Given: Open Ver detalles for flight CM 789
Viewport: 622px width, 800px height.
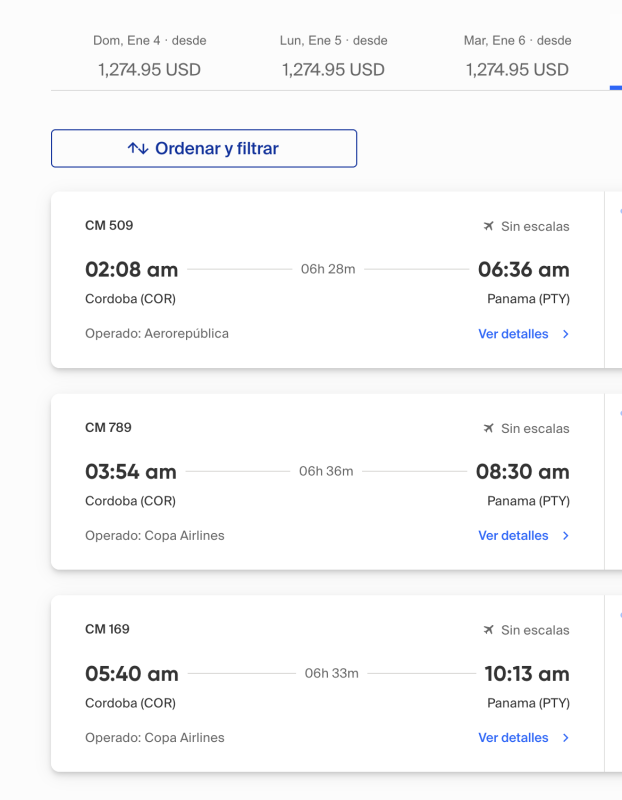Looking at the screenshot, I should [x=513, y=536].
